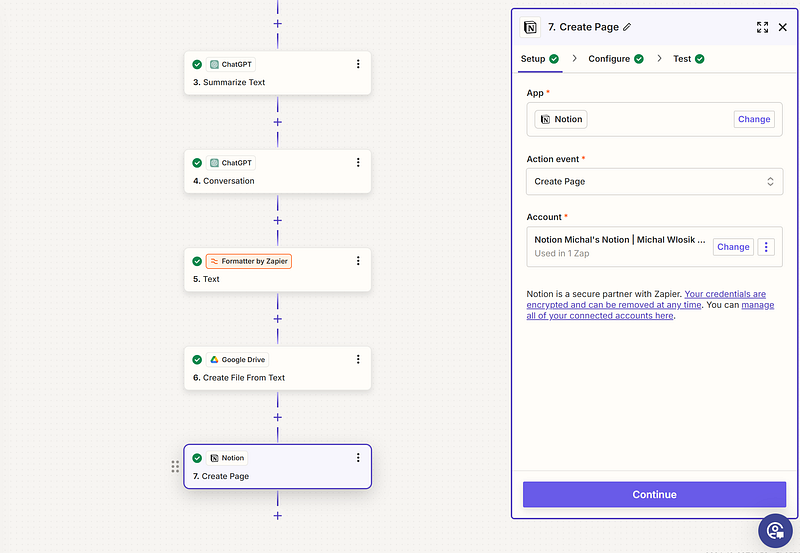Change the connected Notion account
This screenshot has height=553, width=800.
click(x=733, y=247)
